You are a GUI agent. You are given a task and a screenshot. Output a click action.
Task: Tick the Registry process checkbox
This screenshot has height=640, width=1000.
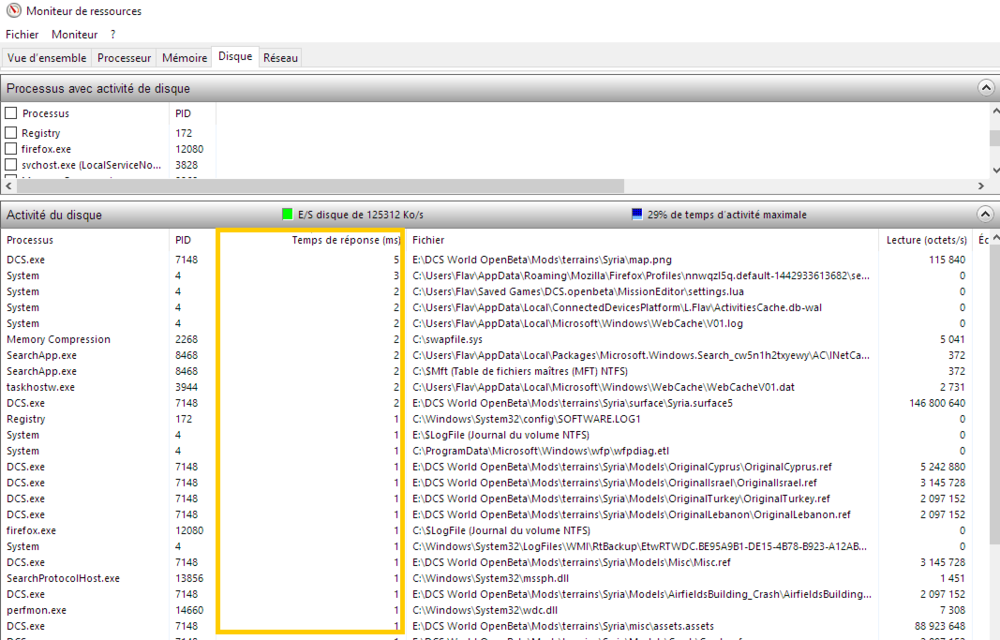click(x=11, y=133)
